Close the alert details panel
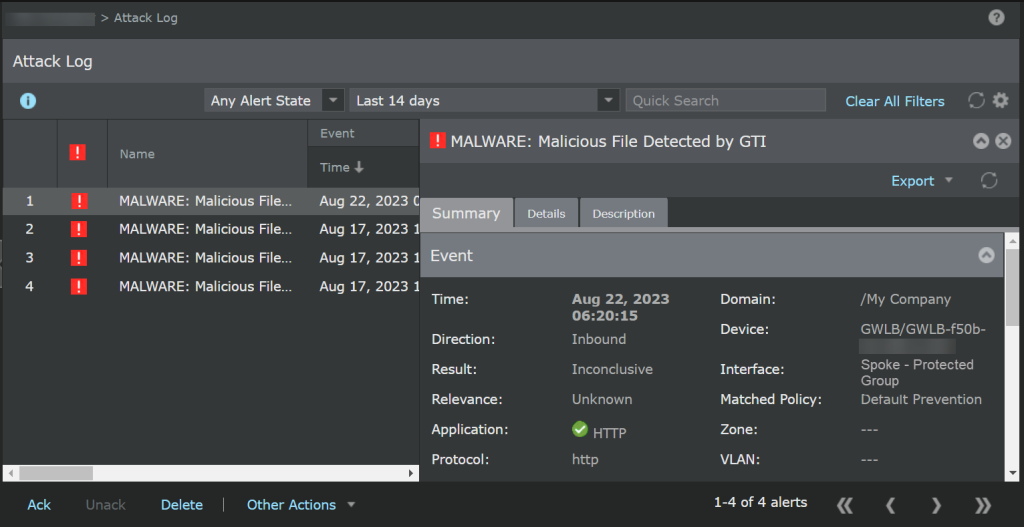1024x527 pixels. pyautogui.click(x=1003, y=141)
